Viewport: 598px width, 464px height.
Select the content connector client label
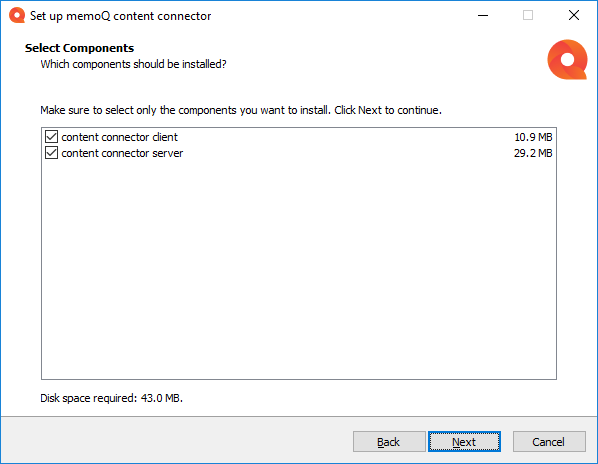point(119,137)
